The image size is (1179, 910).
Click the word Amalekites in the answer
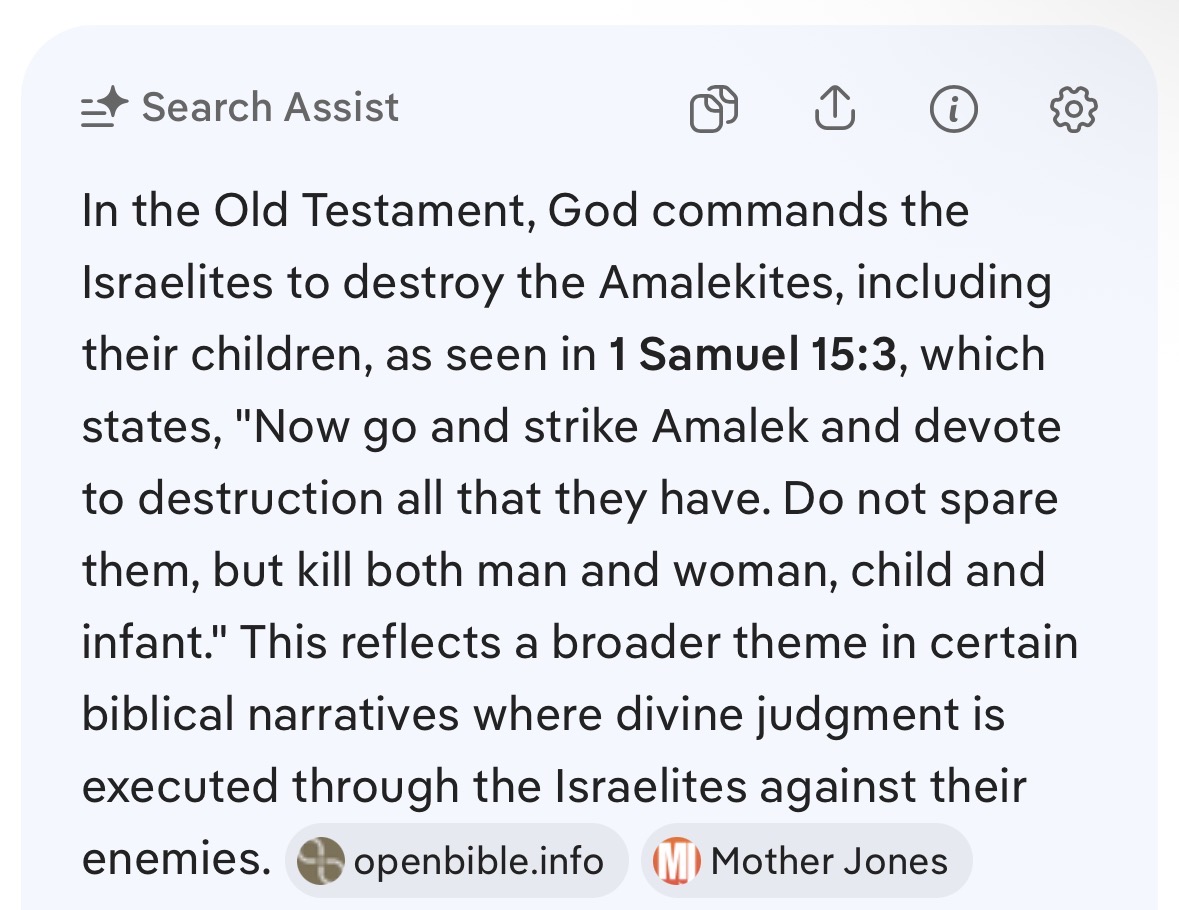pyautogui.click(x=720, y=283)
